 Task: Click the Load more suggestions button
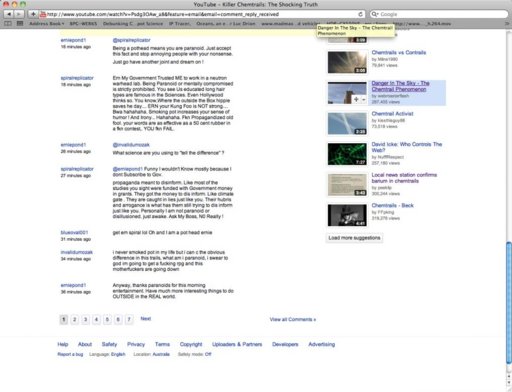click(x=354, y=238)
